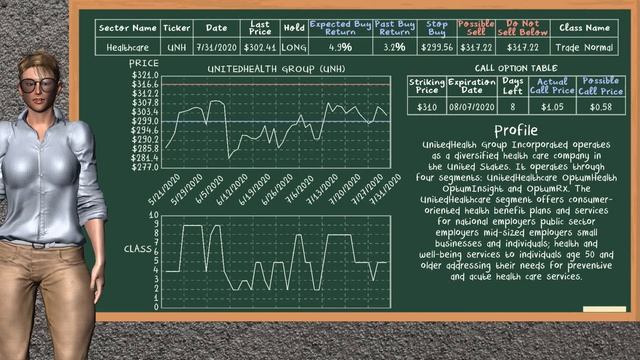Click the Hold column header
Screen dimensions: 640x360
pos(294,28)
